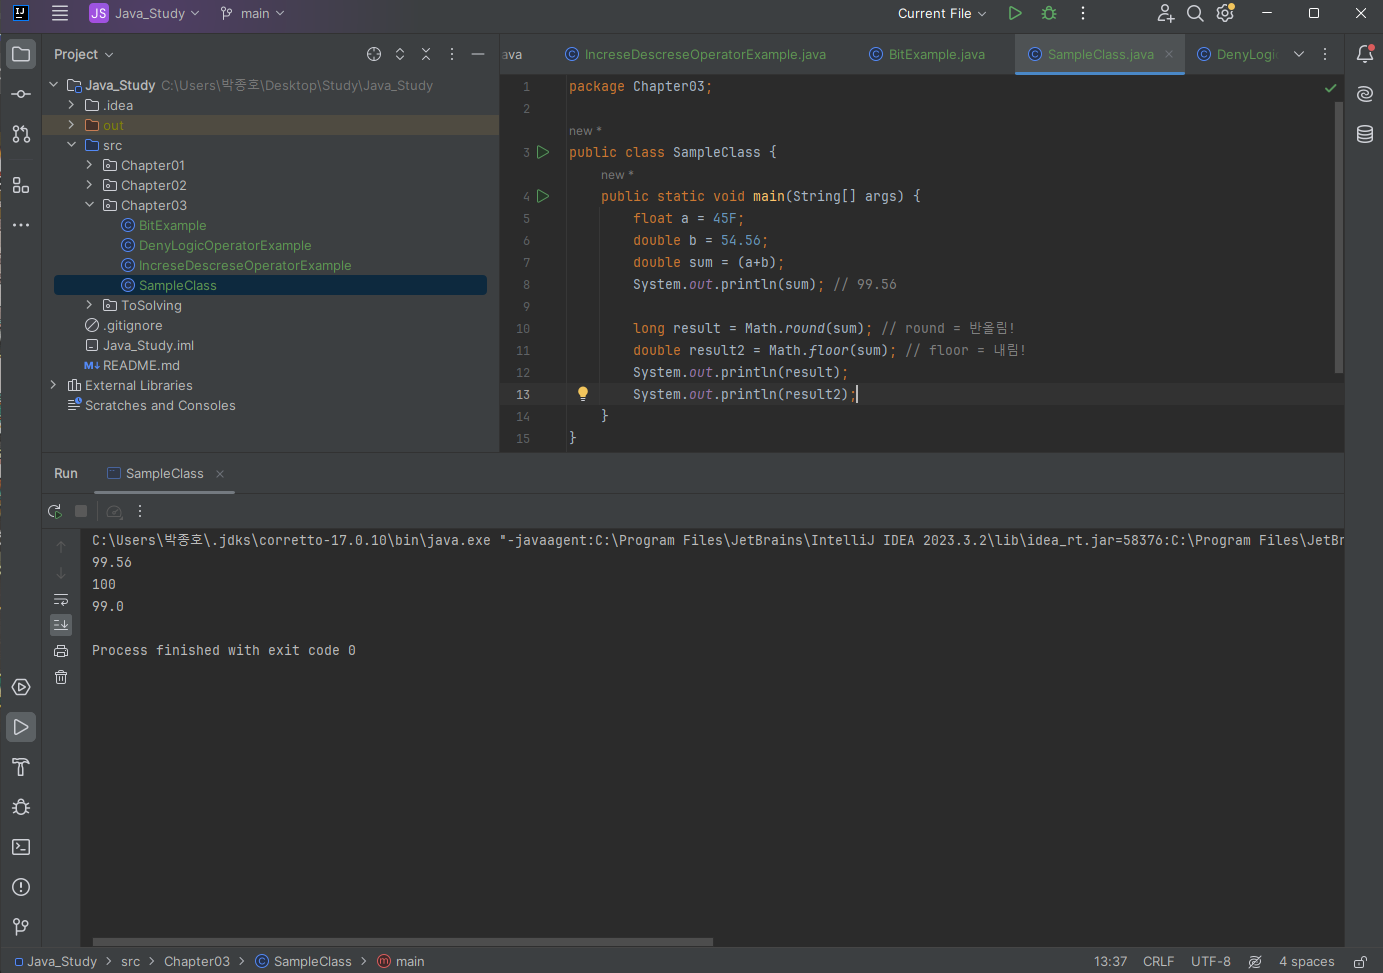The image size is (1383, 973).
Task: Click the Rerun icon in Run panel
Action: click(x=55, y=511)
